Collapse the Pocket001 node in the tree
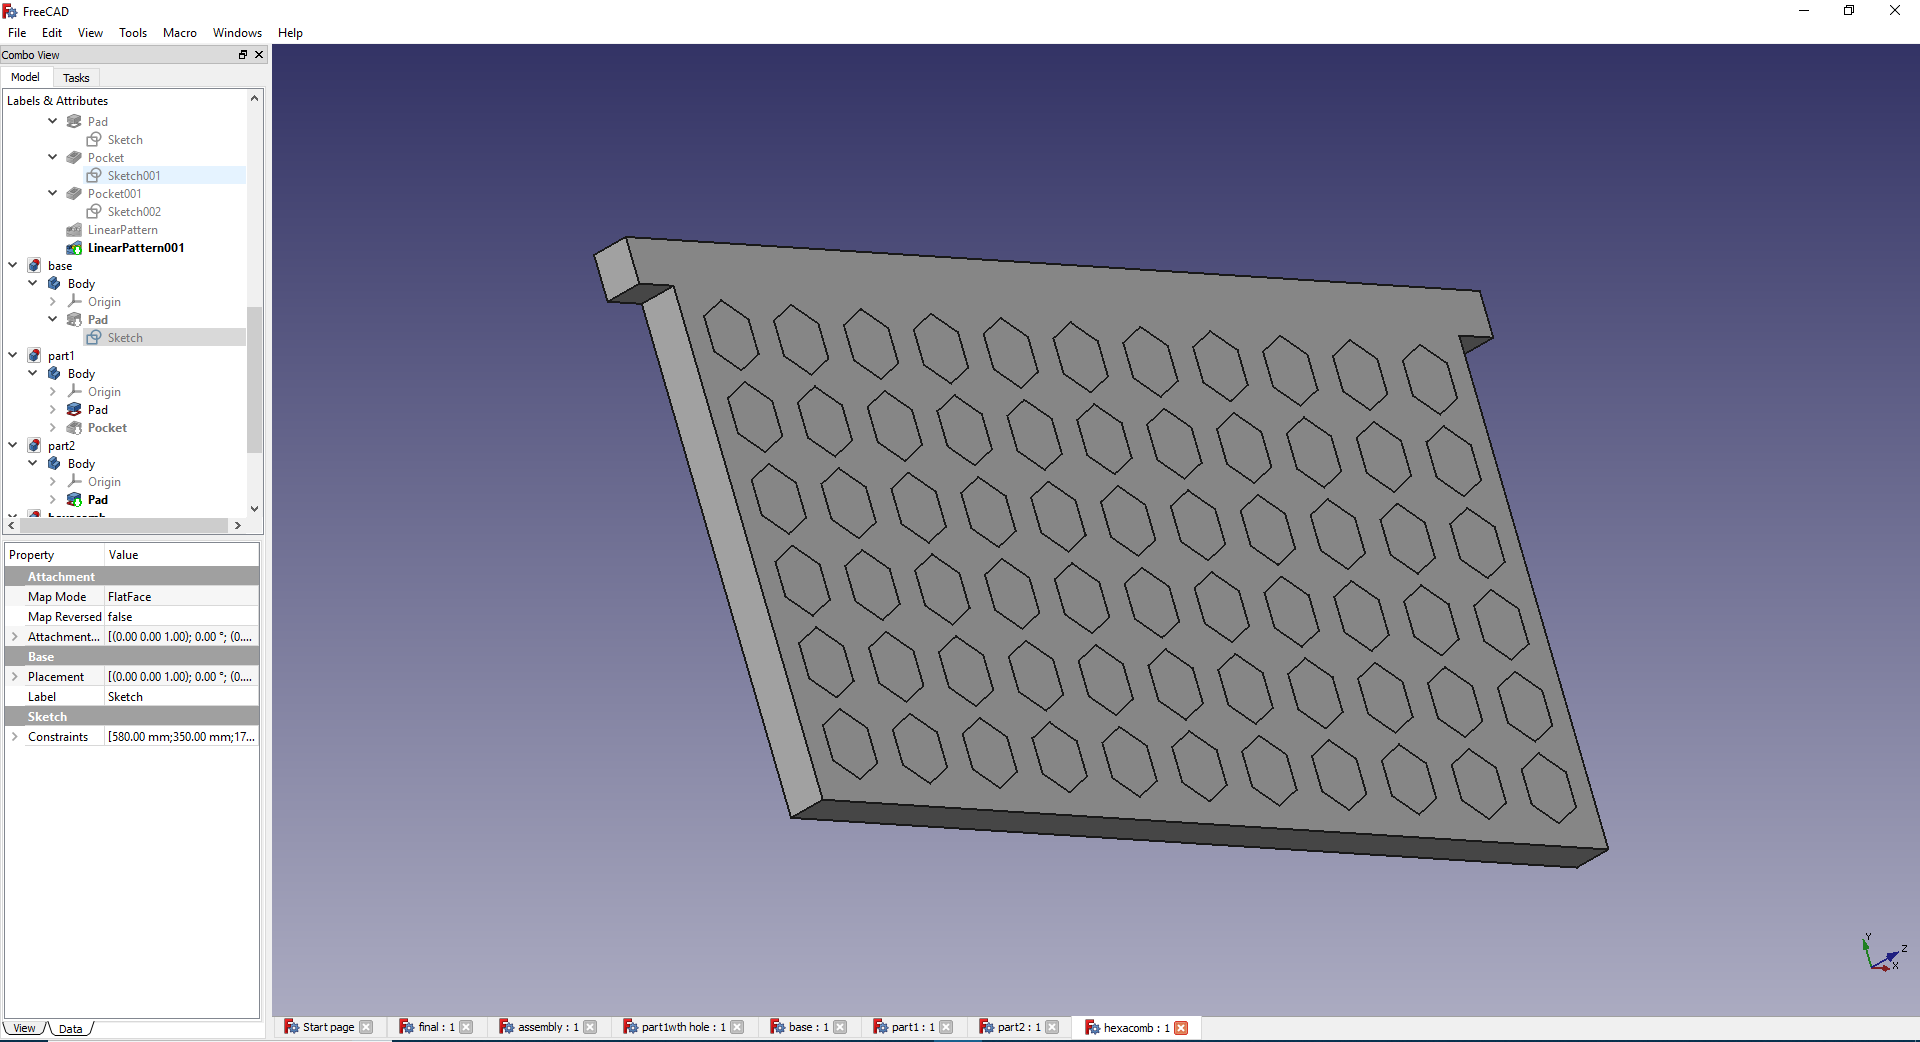The height and width of the screenshot is (1042, 1920). pos(53,193)
